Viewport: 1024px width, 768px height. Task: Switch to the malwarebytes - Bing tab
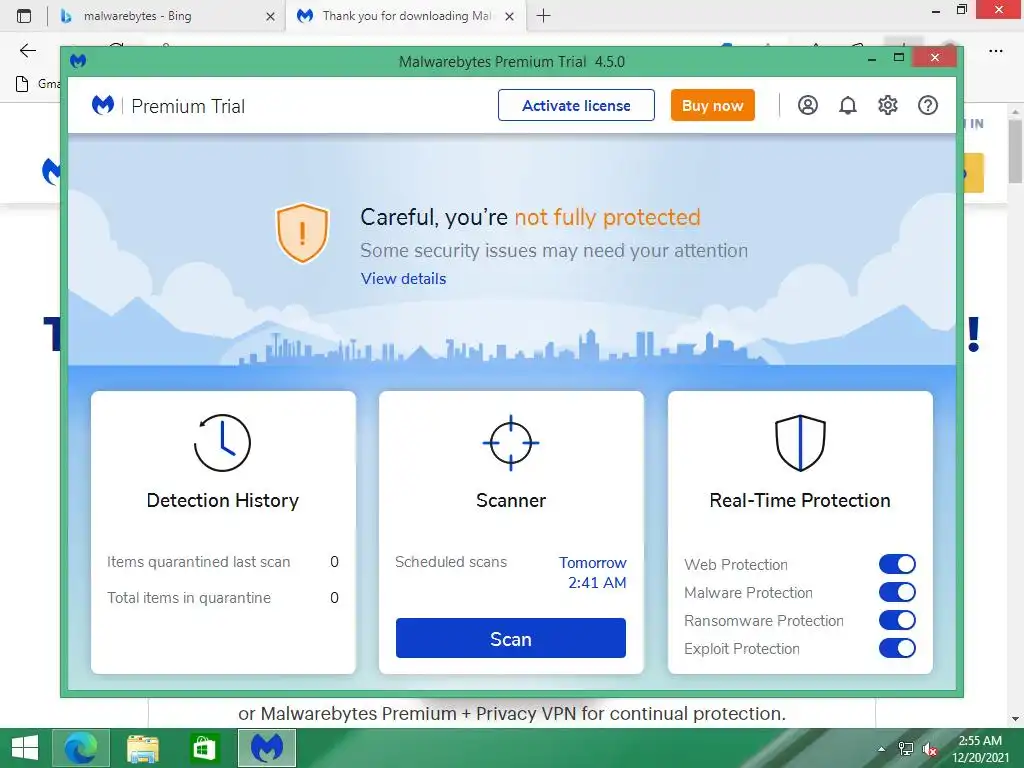pos(167,16)
